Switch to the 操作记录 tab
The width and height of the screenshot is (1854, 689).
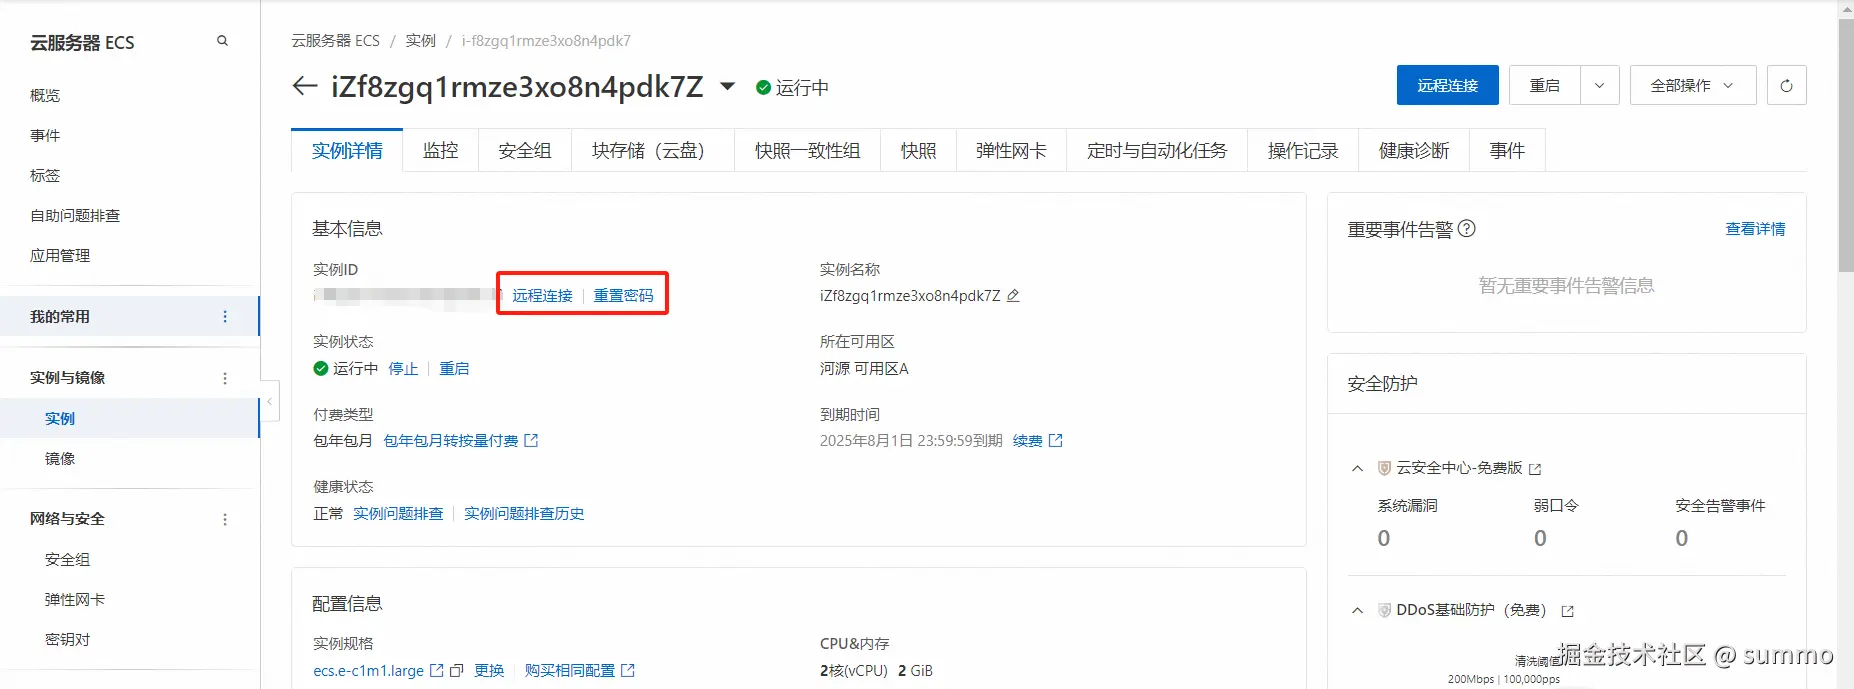pos(1303,150)
